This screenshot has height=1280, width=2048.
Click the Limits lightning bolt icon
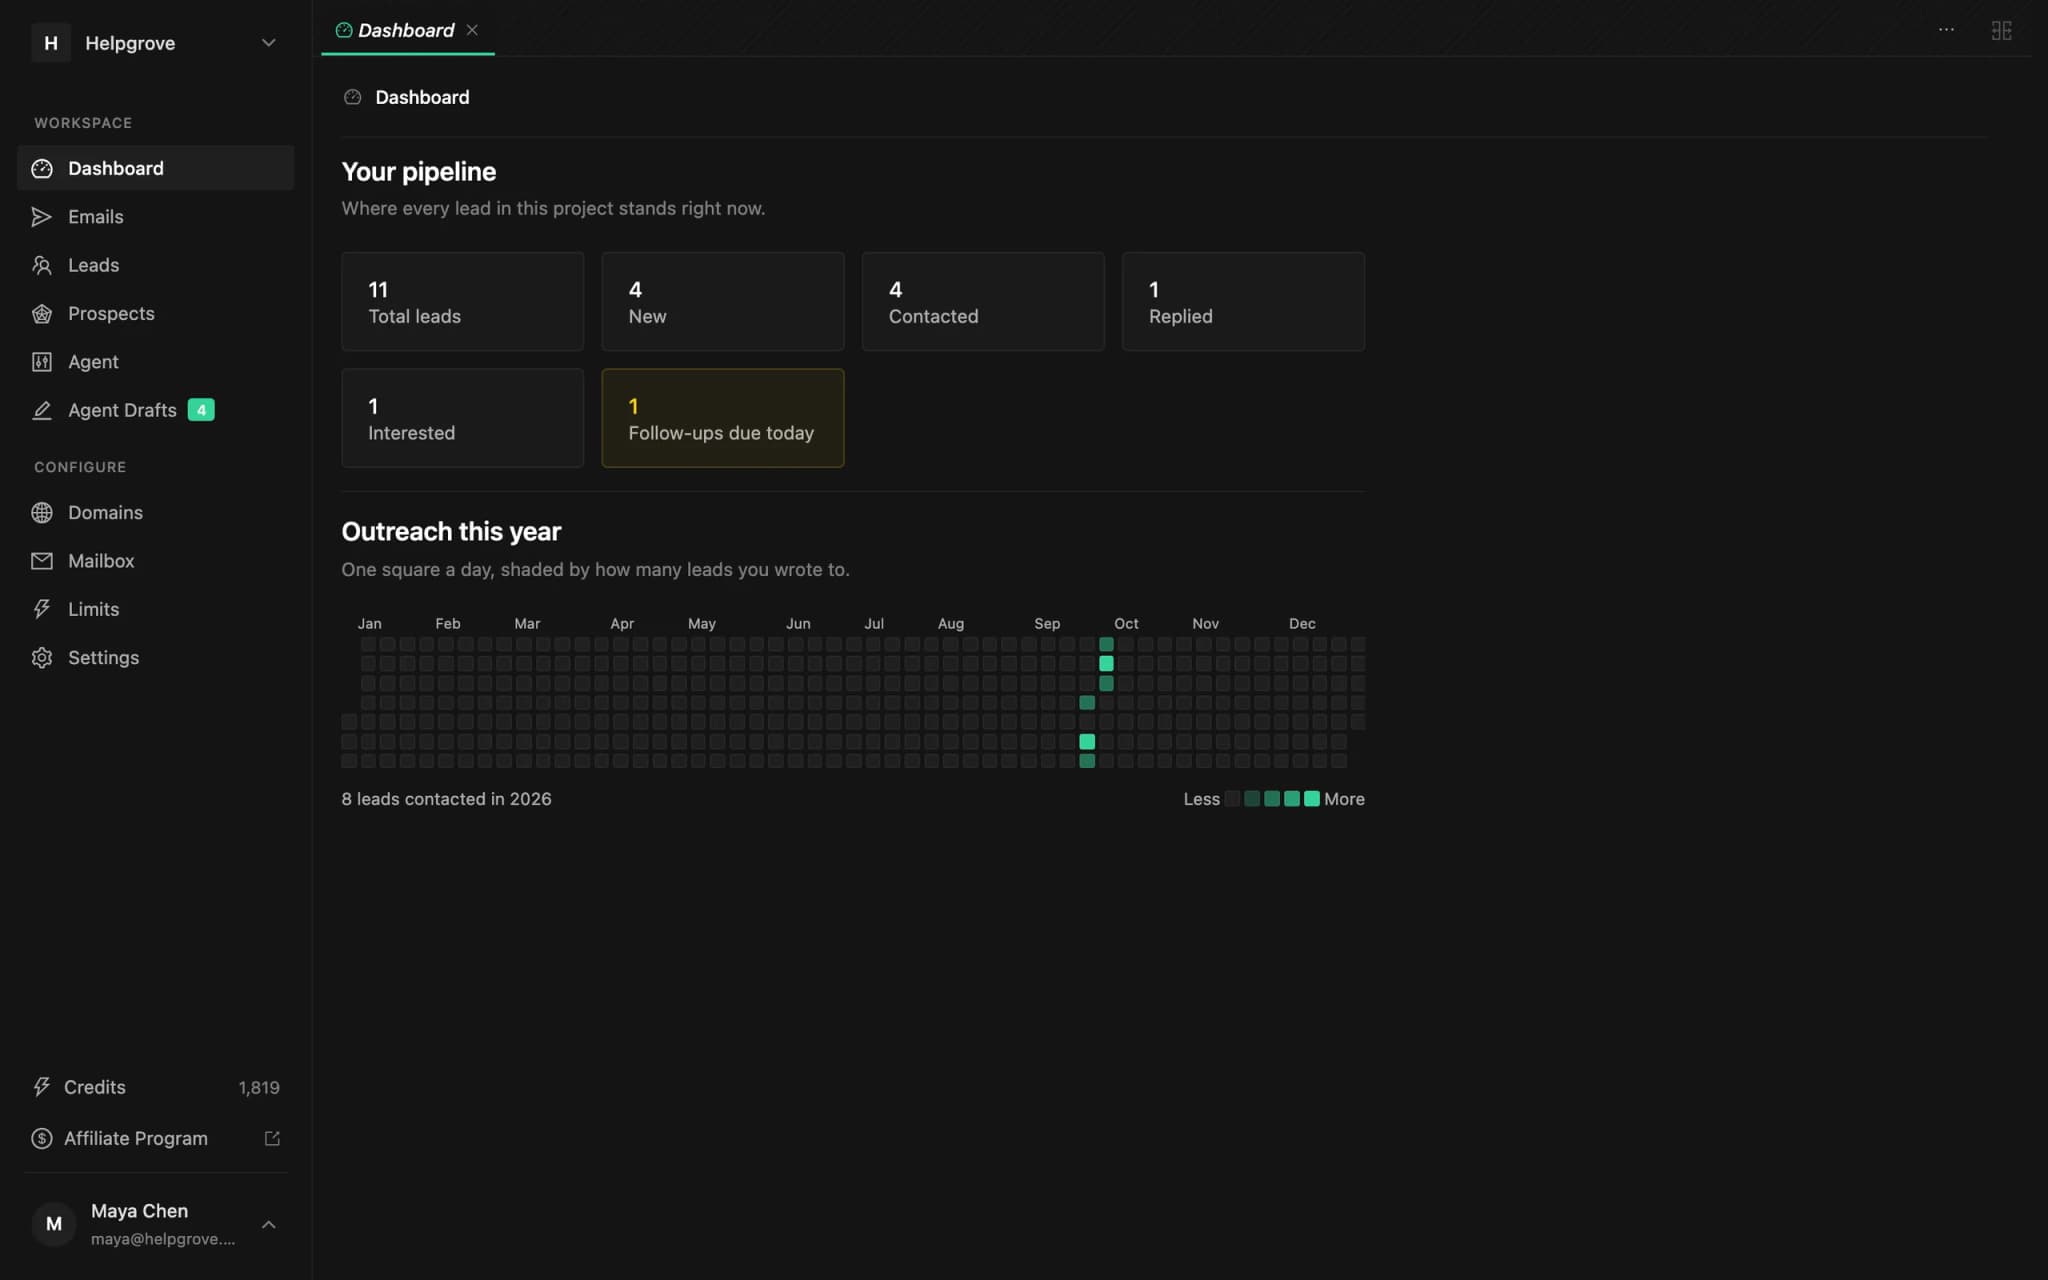click(42, 609)
